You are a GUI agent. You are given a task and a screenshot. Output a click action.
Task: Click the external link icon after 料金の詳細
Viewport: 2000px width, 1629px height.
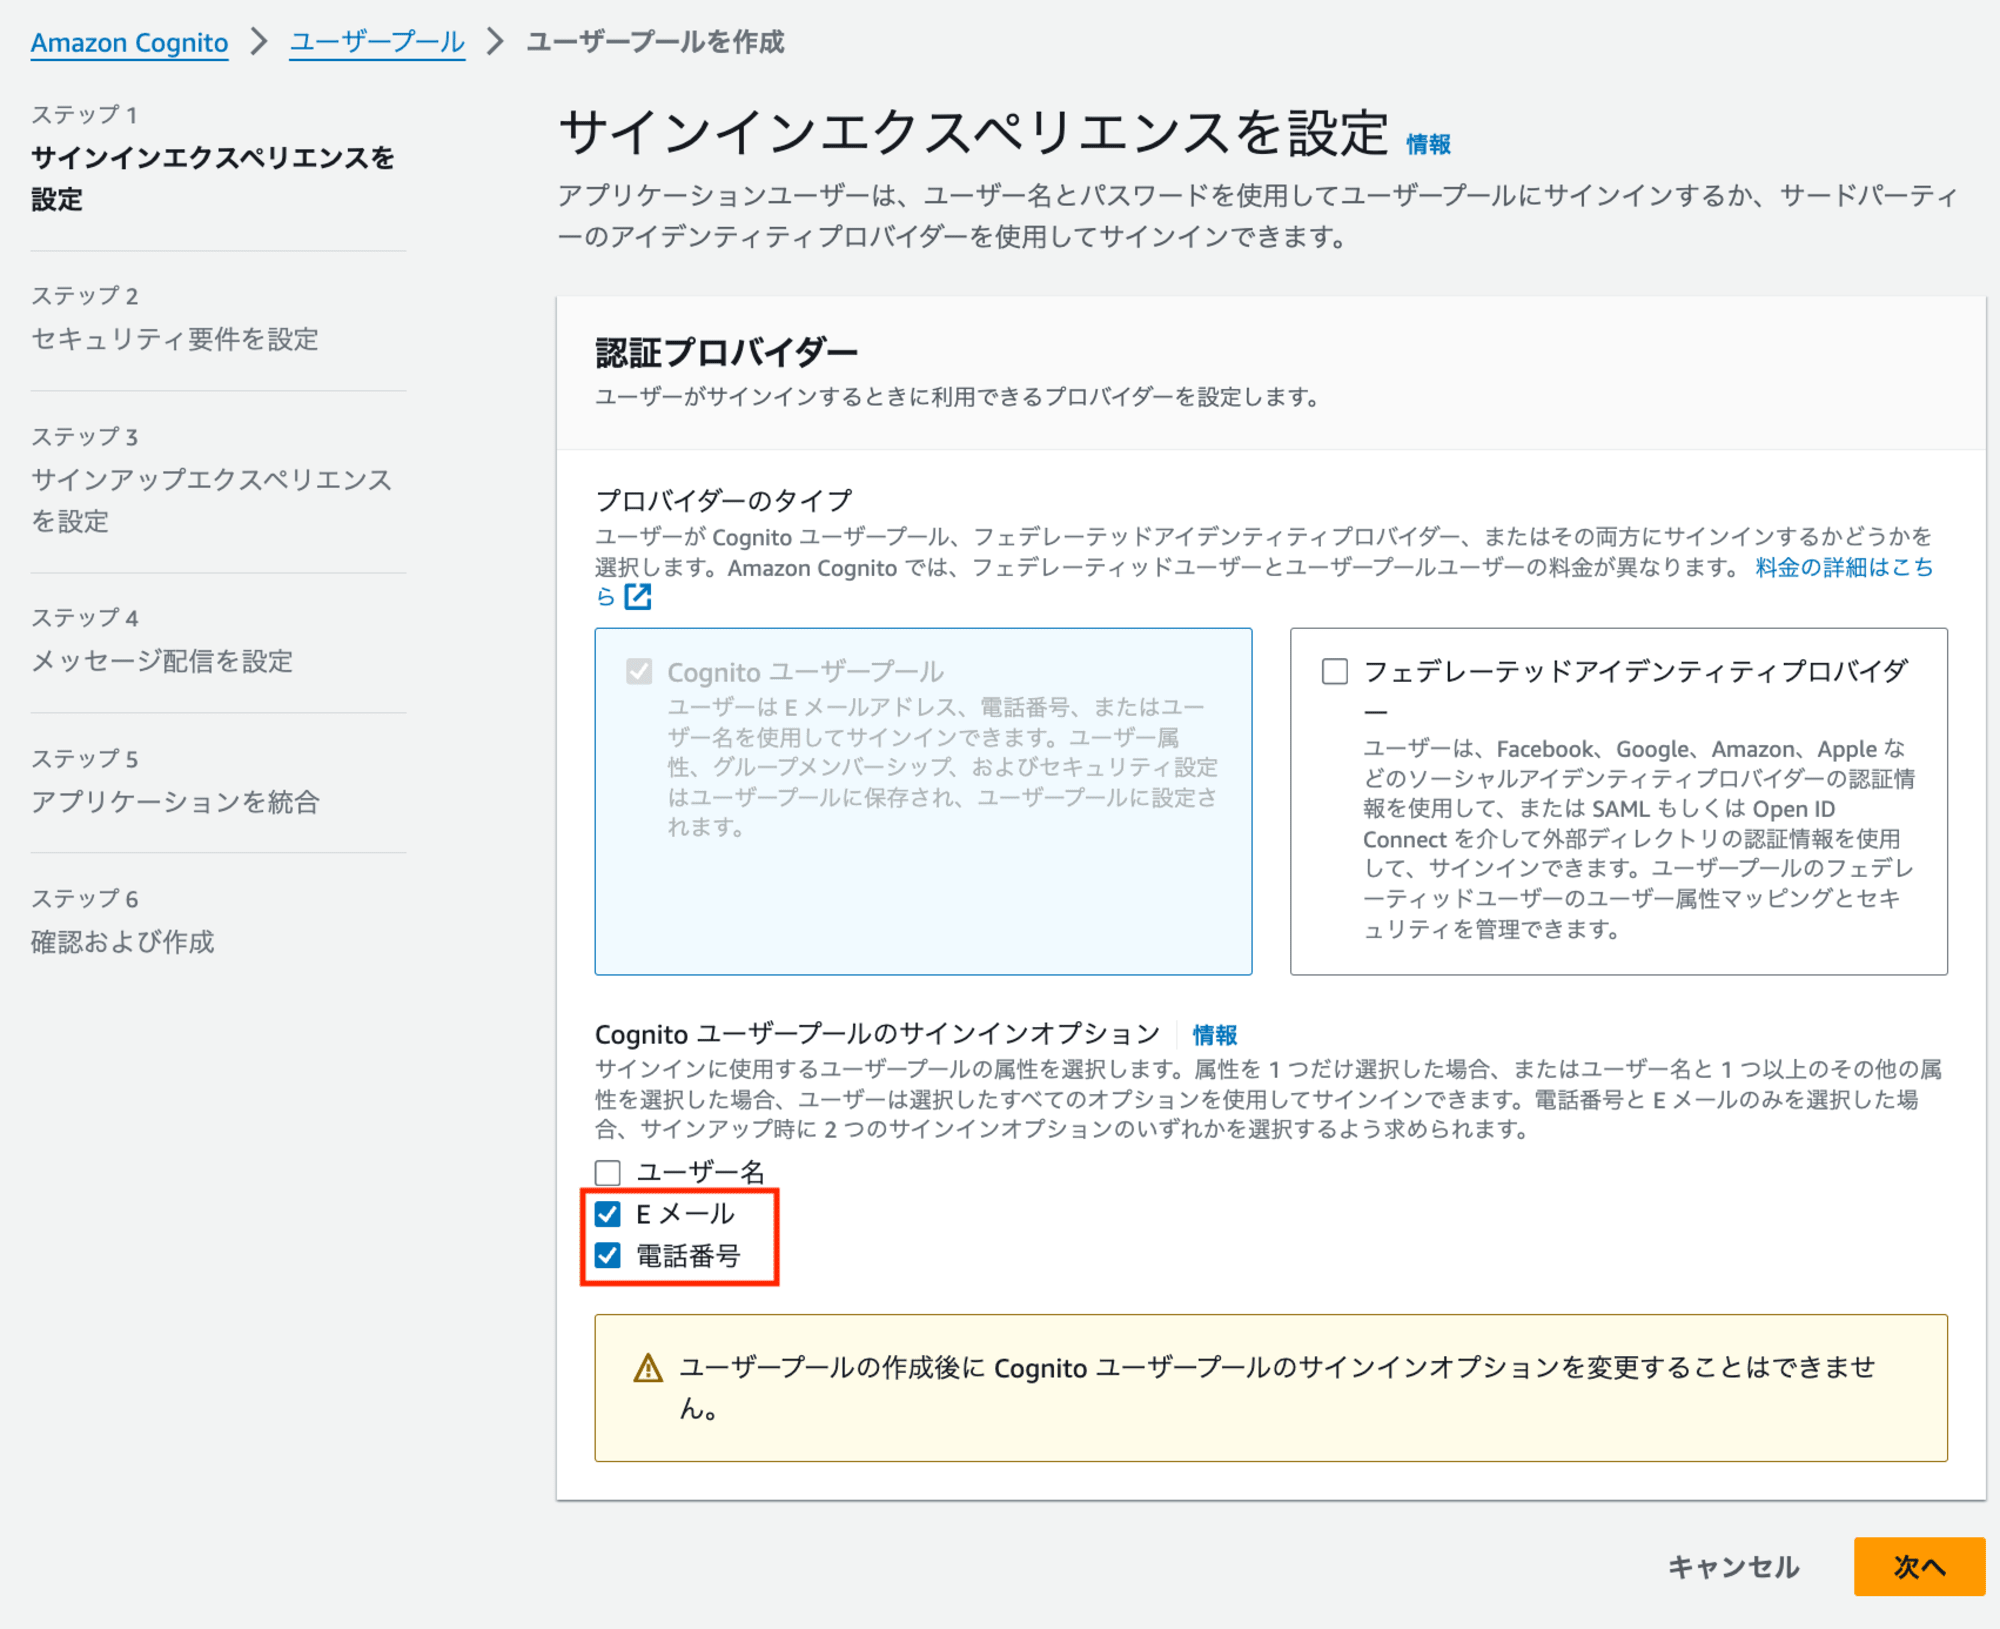pos(638,597)
